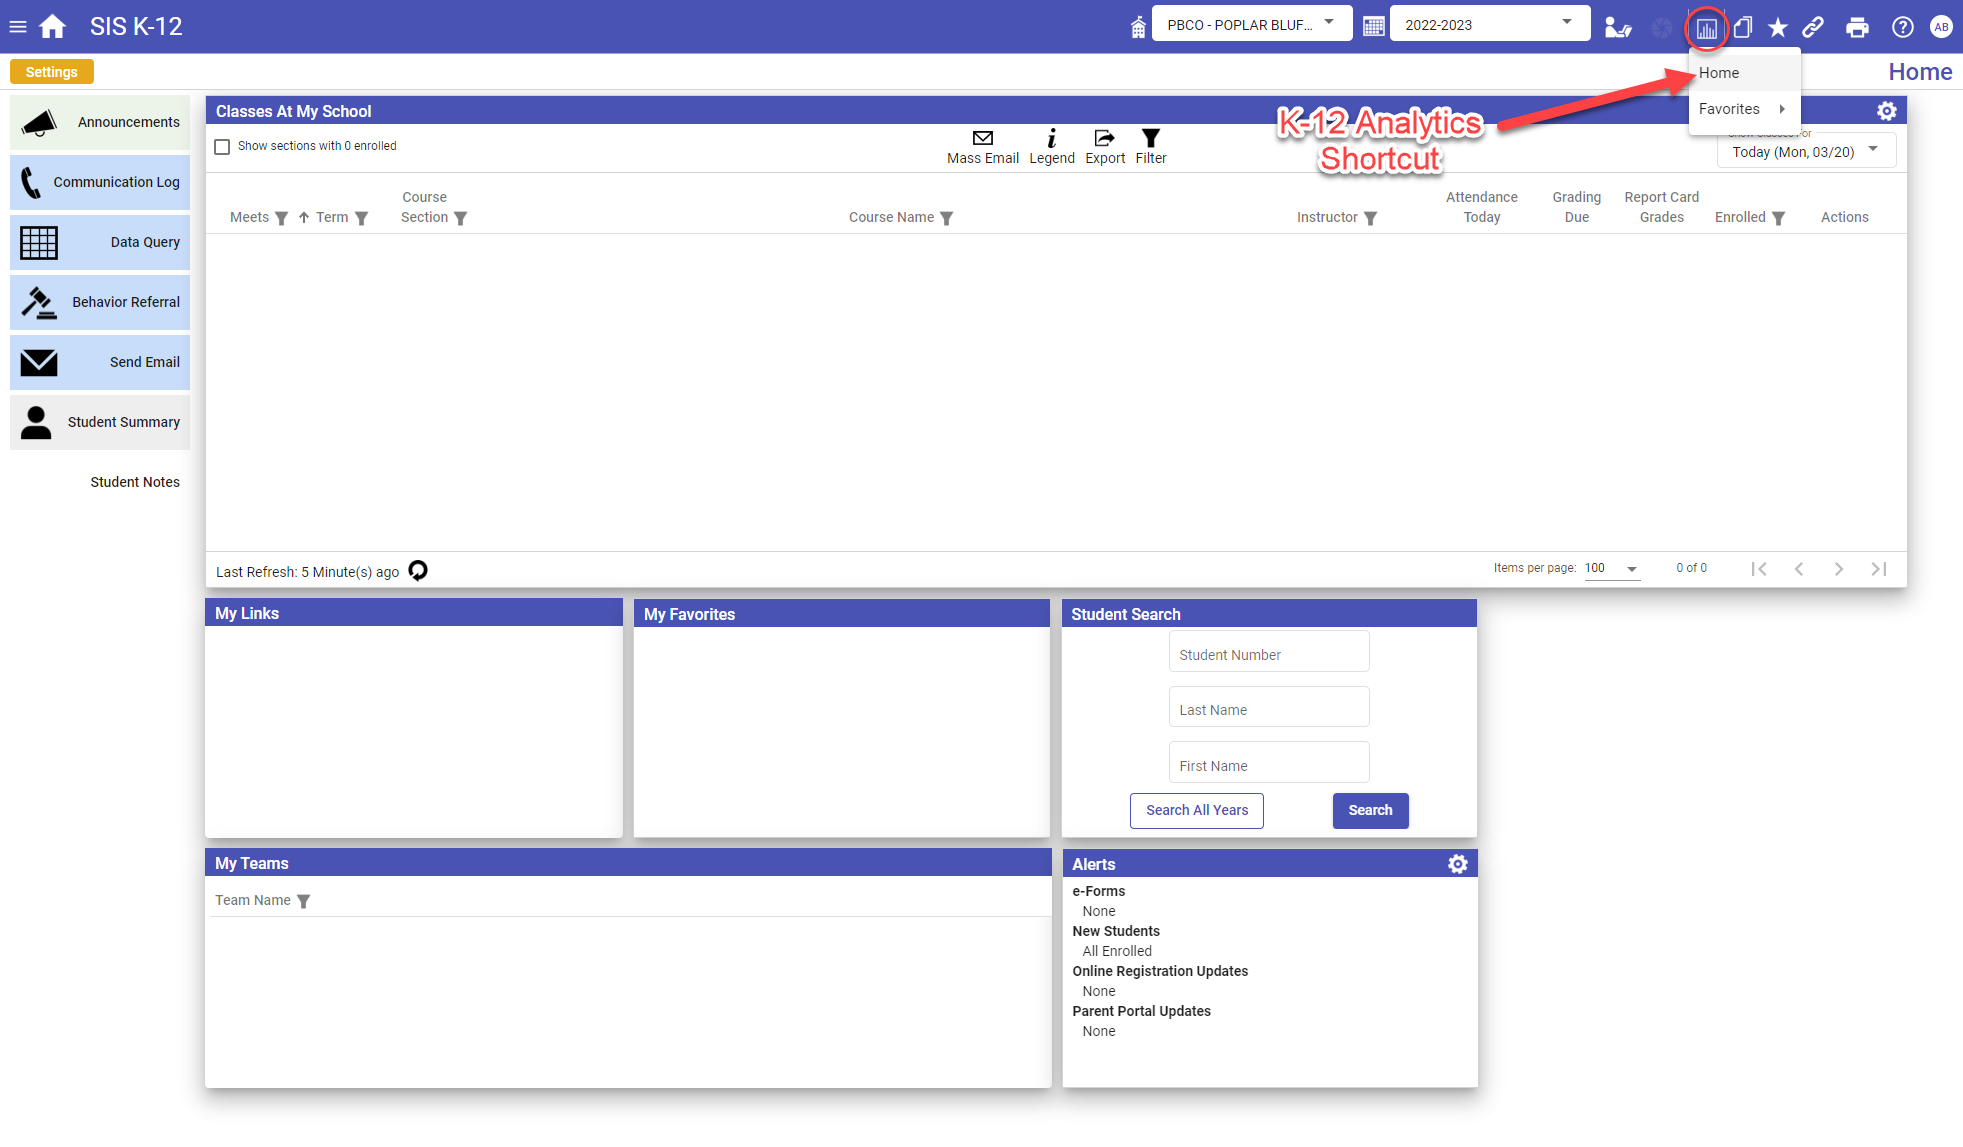This screenshot has height=1147, width=1963.
Task: Open the hamburger navigation menu
Action: pyautogui.click(x=18, y=27)
